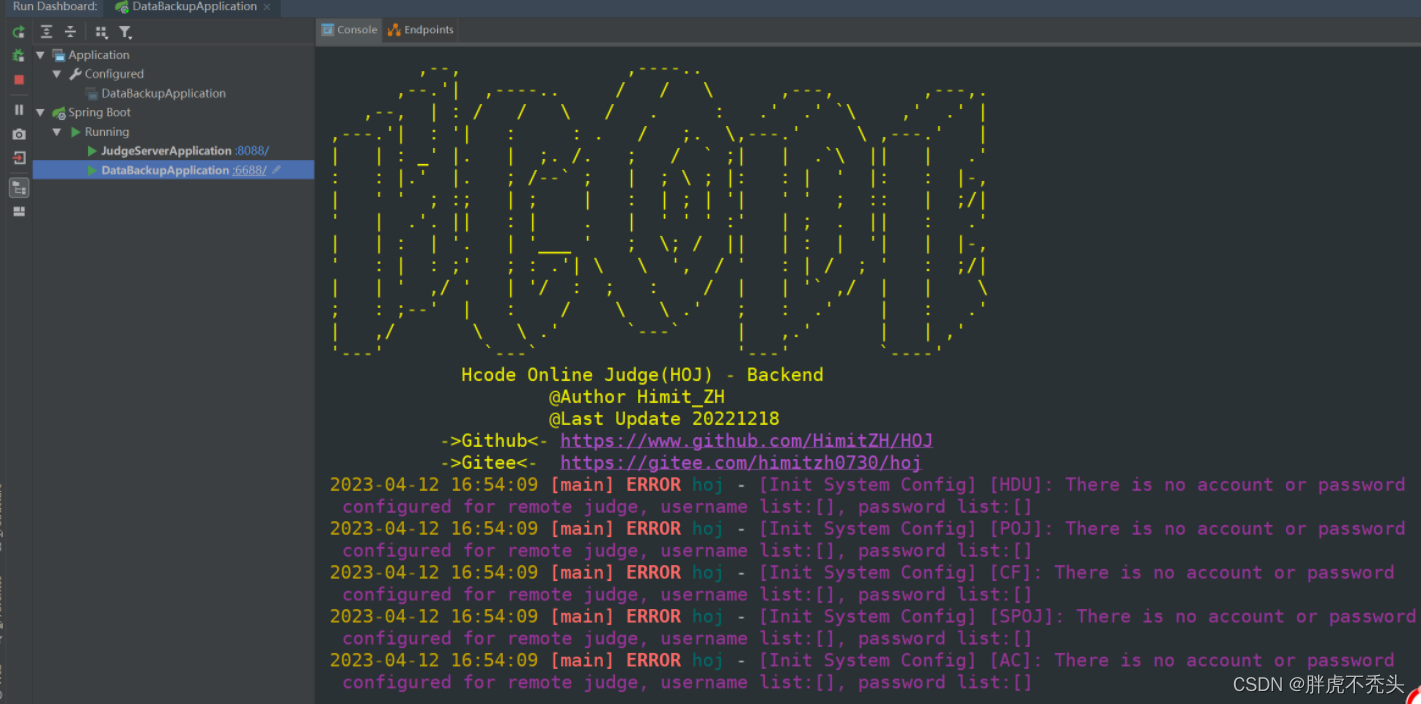Select the Application group label
The height and width of the screenshot is (704, 1421).
click(x=98, y=55)
